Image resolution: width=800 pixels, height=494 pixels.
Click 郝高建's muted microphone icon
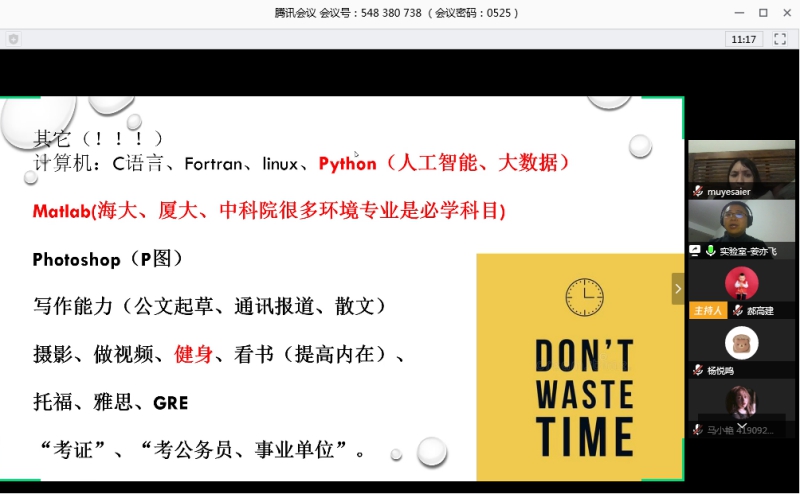pos(737,311)
